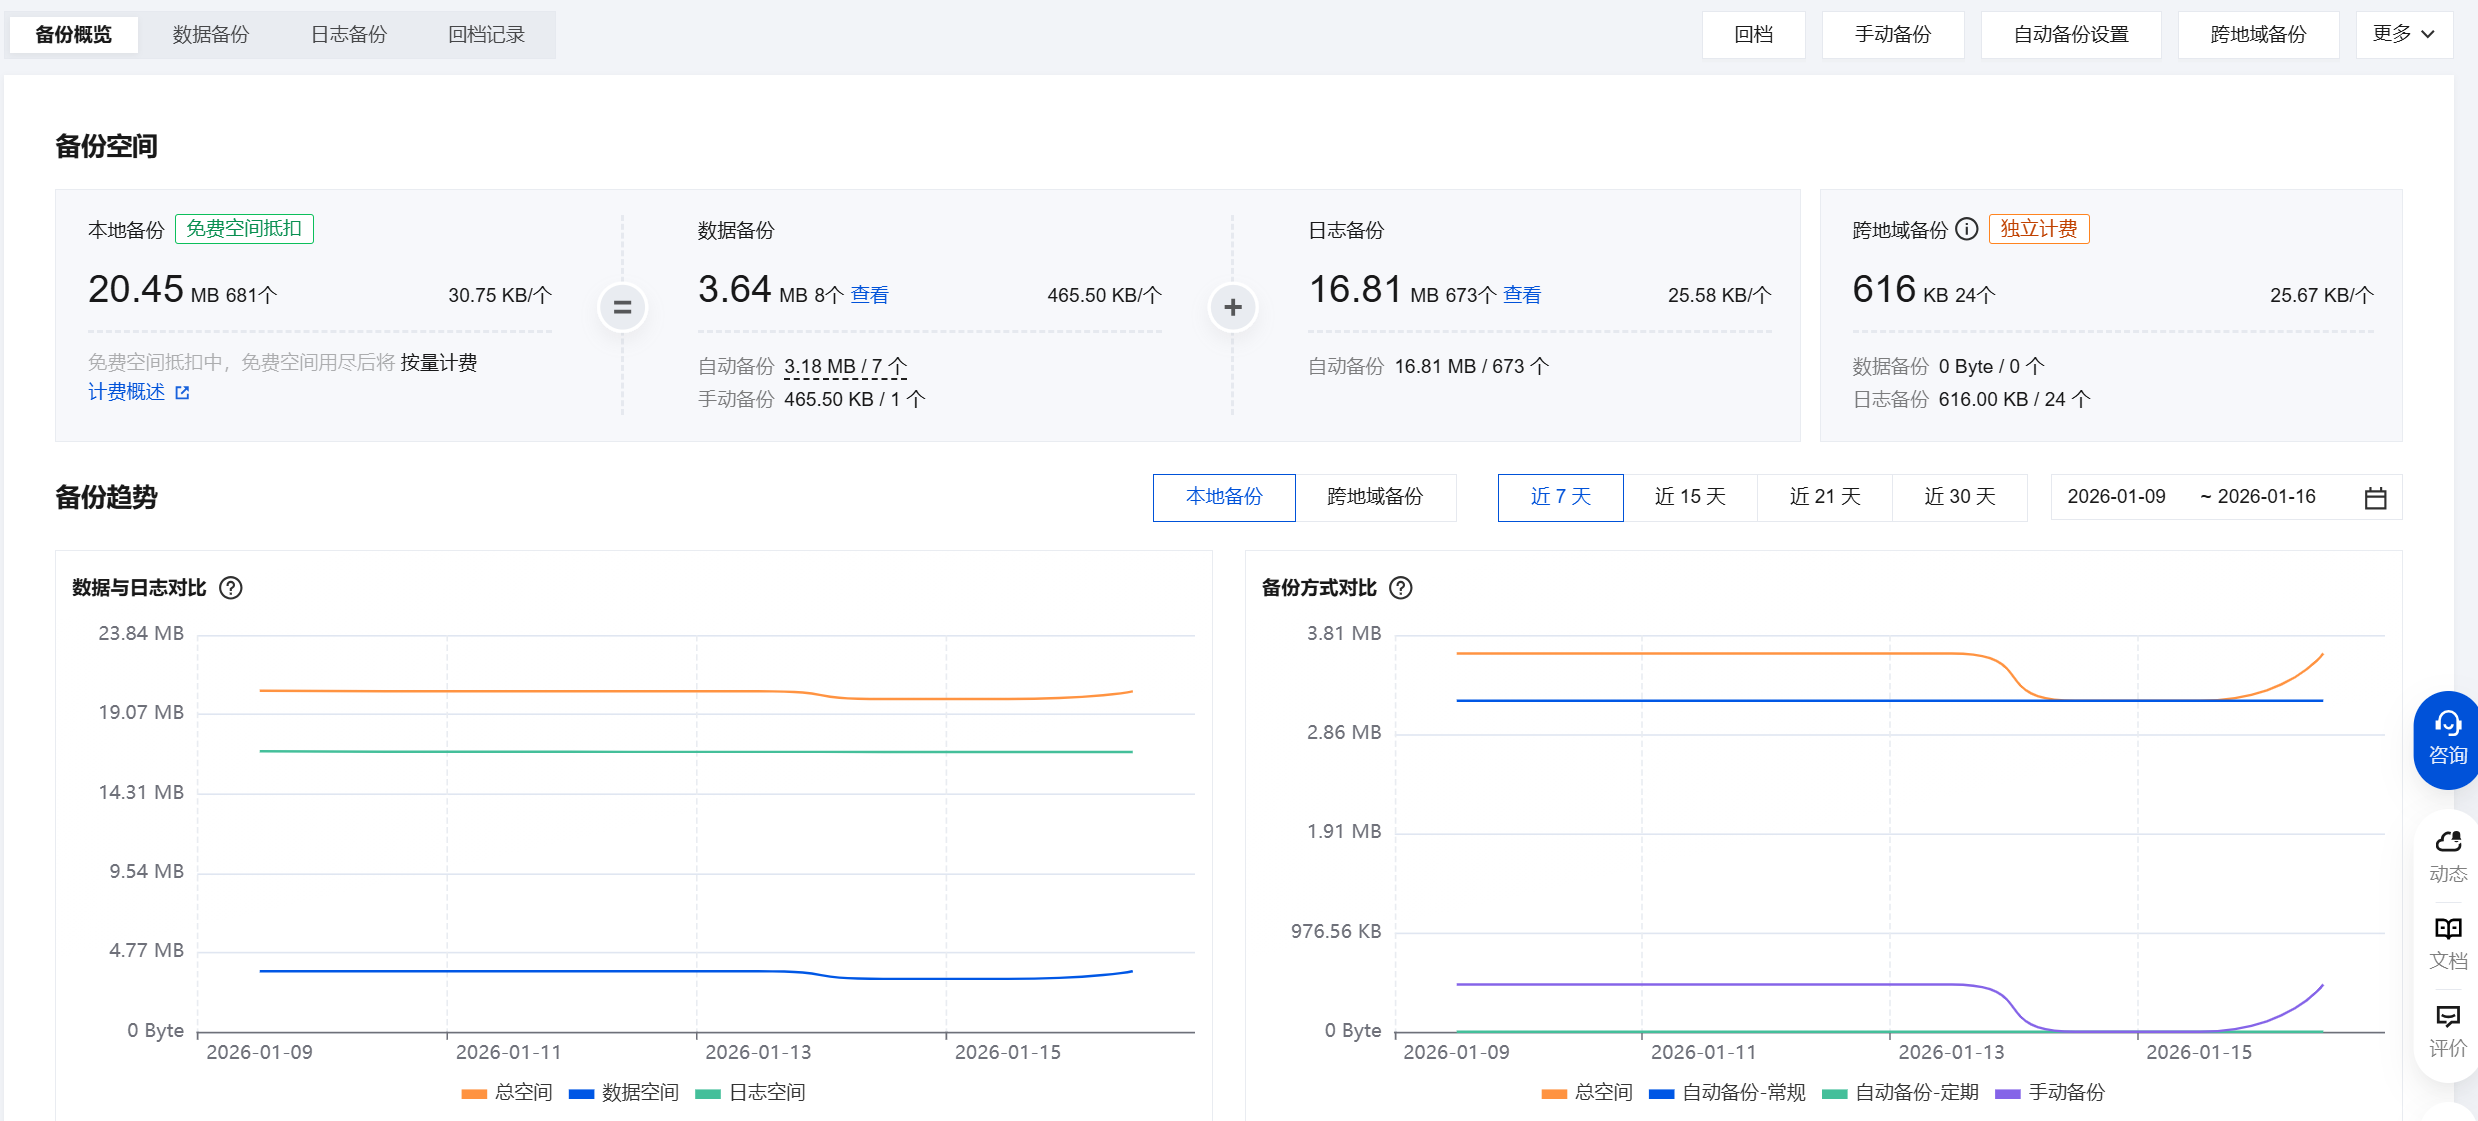Viewport: 2478px width, 1121px height.
Task: Click help icon beside 备份方式对比
Action: 1401,588
